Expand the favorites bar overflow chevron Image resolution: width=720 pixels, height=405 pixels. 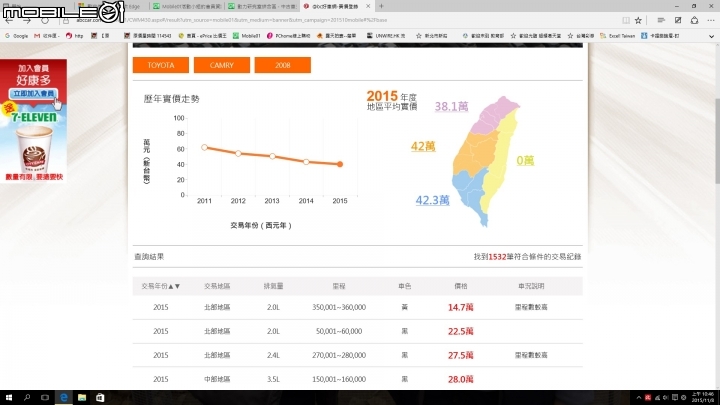click(x=711, y=36)
